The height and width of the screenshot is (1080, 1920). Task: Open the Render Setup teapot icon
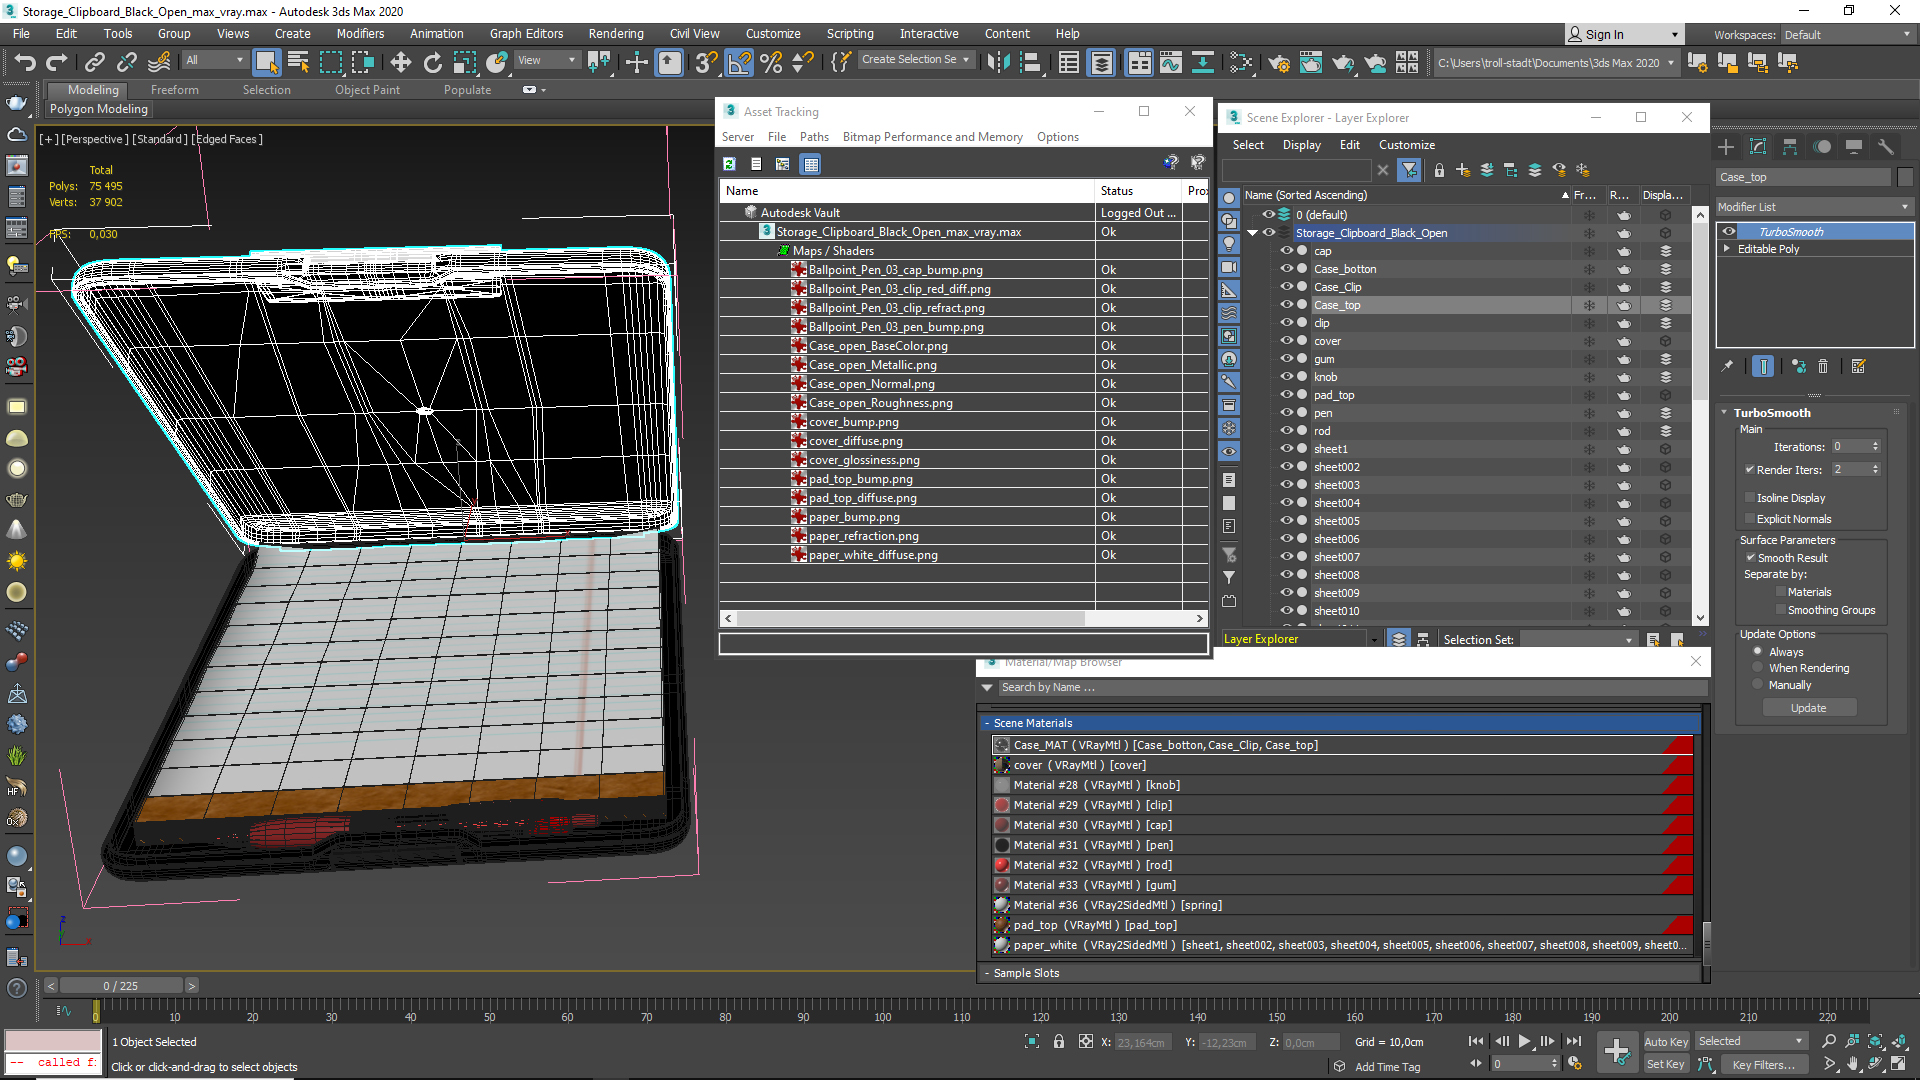1278,62
